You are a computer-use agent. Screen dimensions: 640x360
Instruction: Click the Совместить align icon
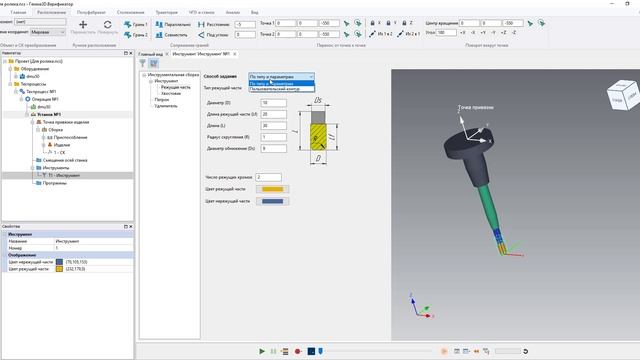tap(159, 35)
